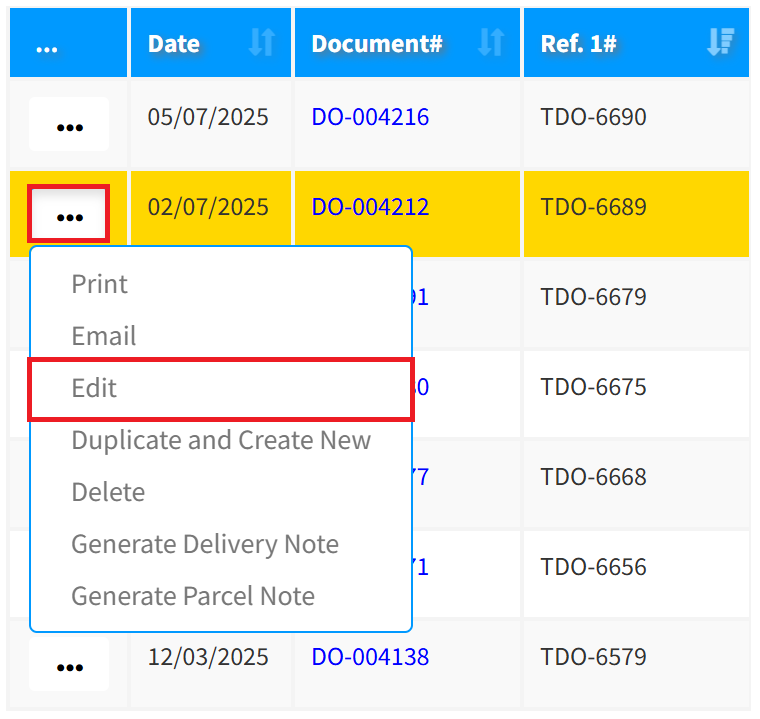Open document link DO-004138
760x719 pixels.
pyautogui.click(x=370, y=657)
